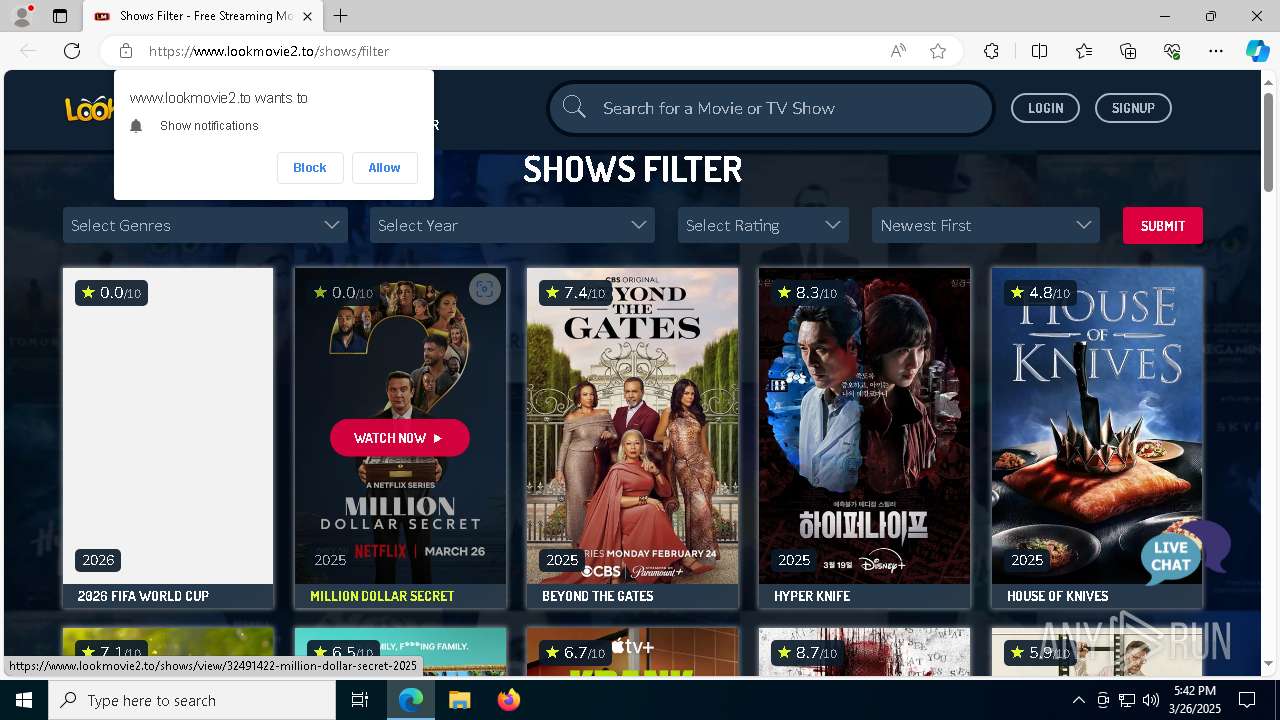Open the Browser essentials heart icon
The width and height of the screenshot is (1280, 720).
coord(1172,51)
